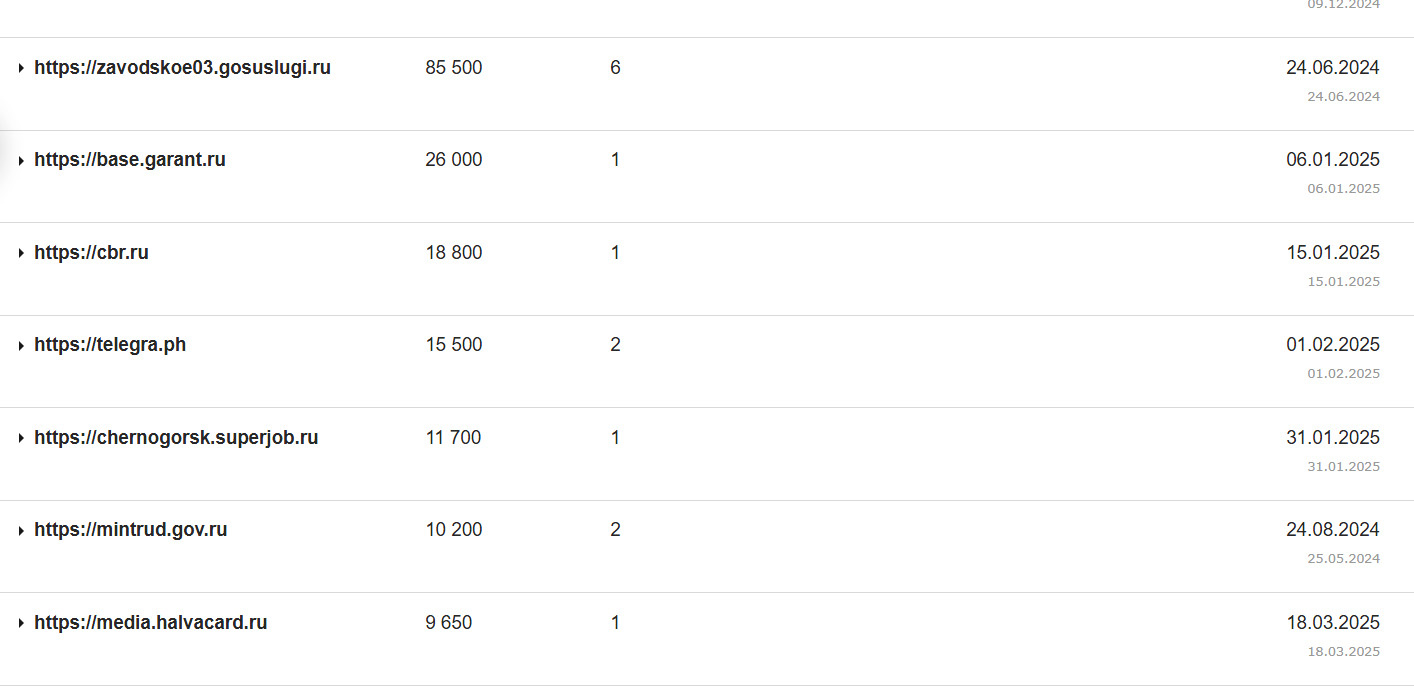1414x692 pixels.
Task: Click the 26 000 value
Action: [453, 160]
